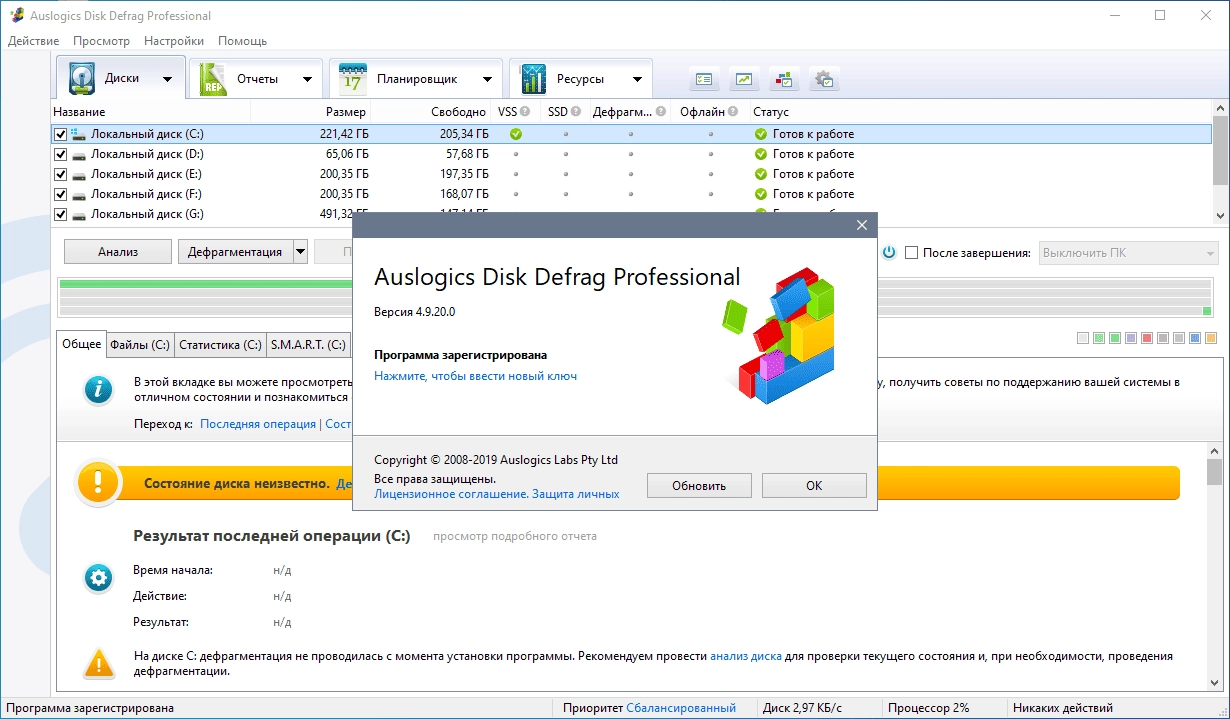
Task: Open the gear settings toolbar icon
Action: point(824,79)
